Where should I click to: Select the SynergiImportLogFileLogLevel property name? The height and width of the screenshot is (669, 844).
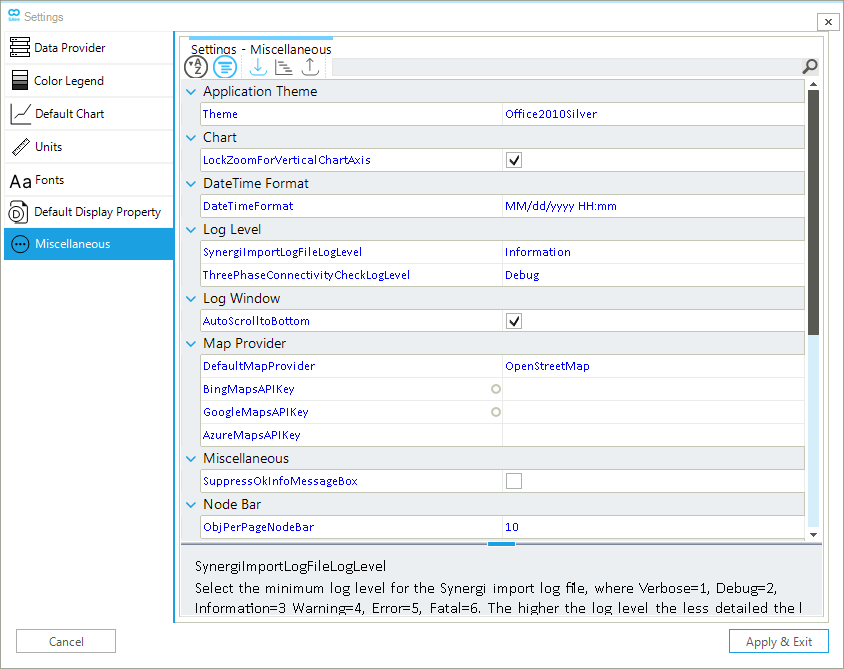282,252
